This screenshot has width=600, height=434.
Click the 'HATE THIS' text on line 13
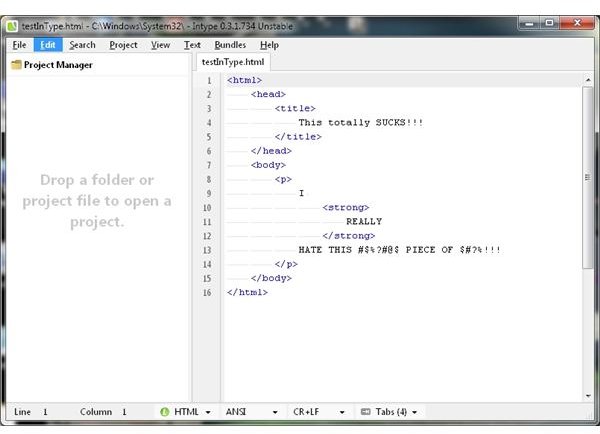click(x=325, y=250)
